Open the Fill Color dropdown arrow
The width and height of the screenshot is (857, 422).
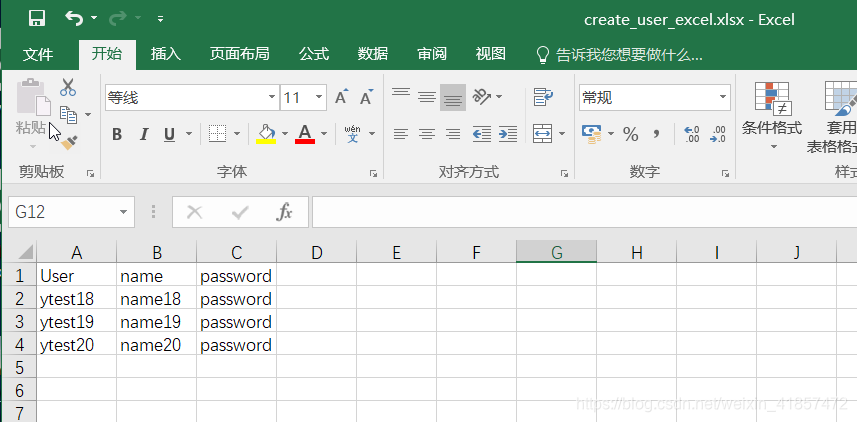point(285,133)
